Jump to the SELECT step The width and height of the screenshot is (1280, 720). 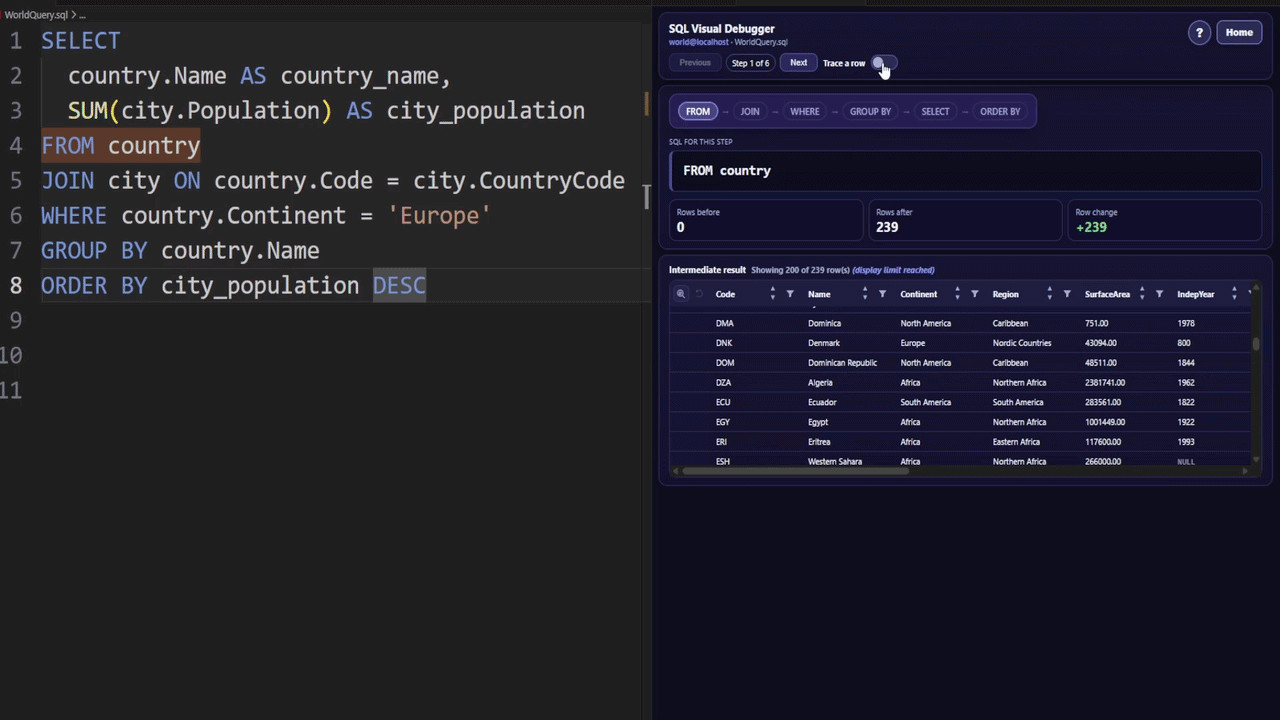[935, 111]
